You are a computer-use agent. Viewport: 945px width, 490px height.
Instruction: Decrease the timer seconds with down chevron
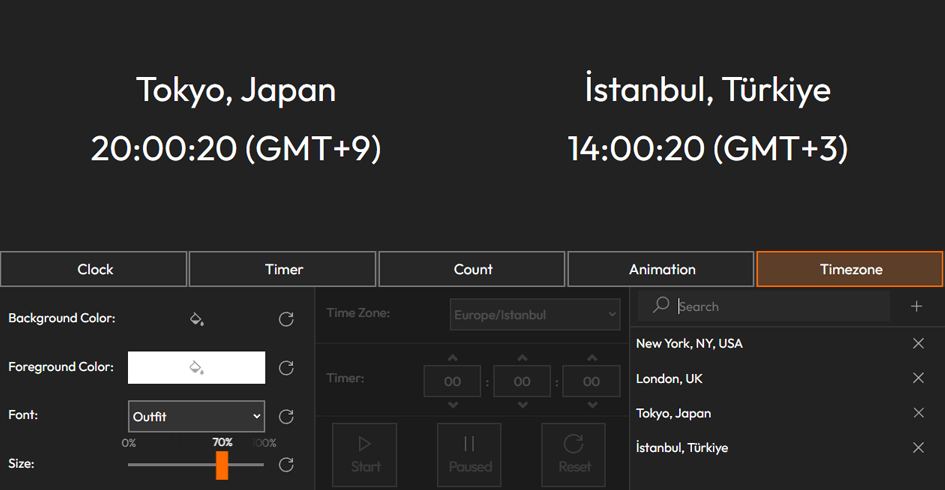tap(591, 405)
